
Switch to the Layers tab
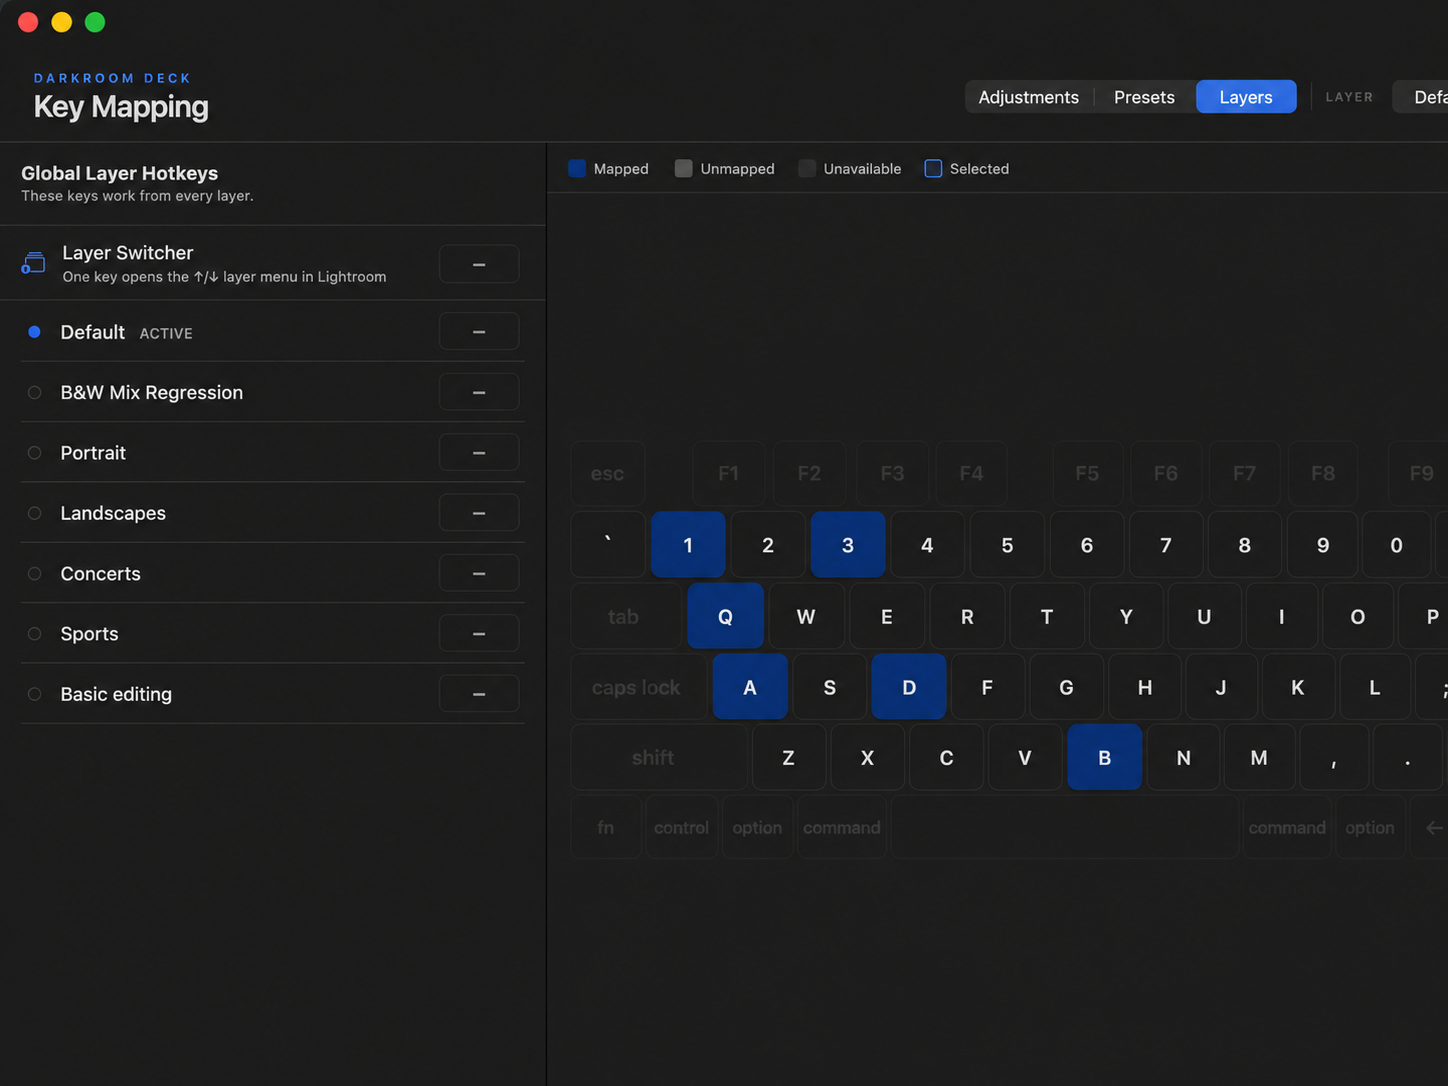(x=1246, y=97)
